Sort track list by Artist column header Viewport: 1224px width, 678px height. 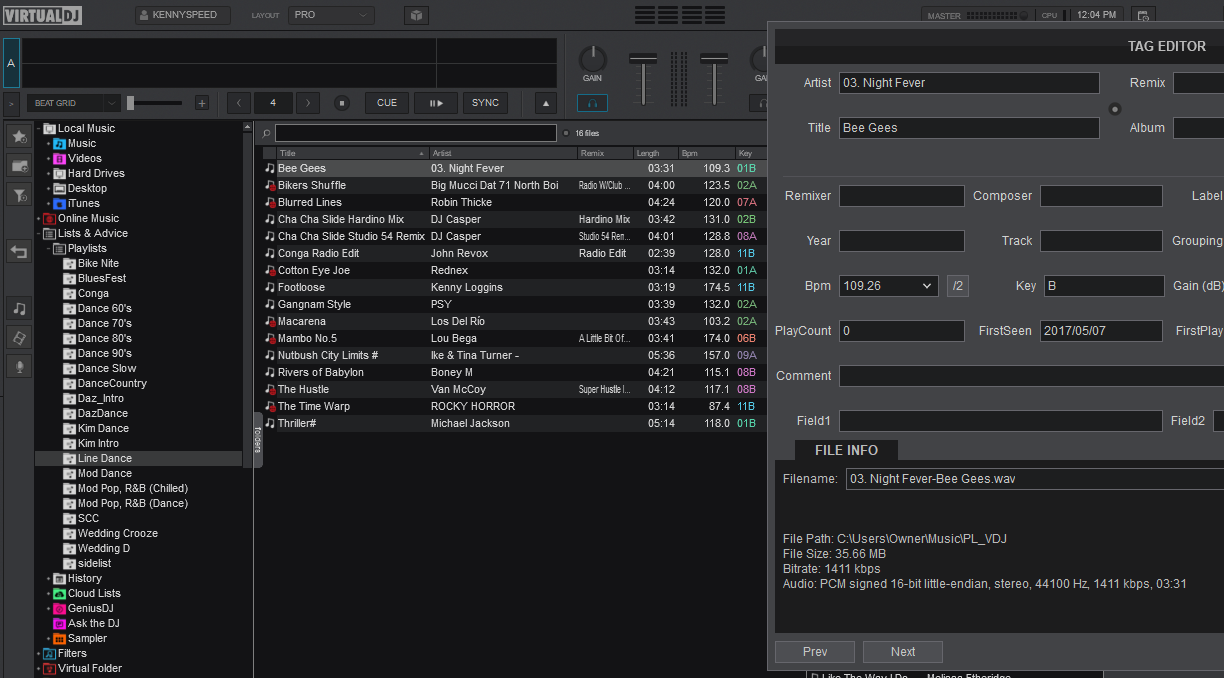click(x=503, y=153)
